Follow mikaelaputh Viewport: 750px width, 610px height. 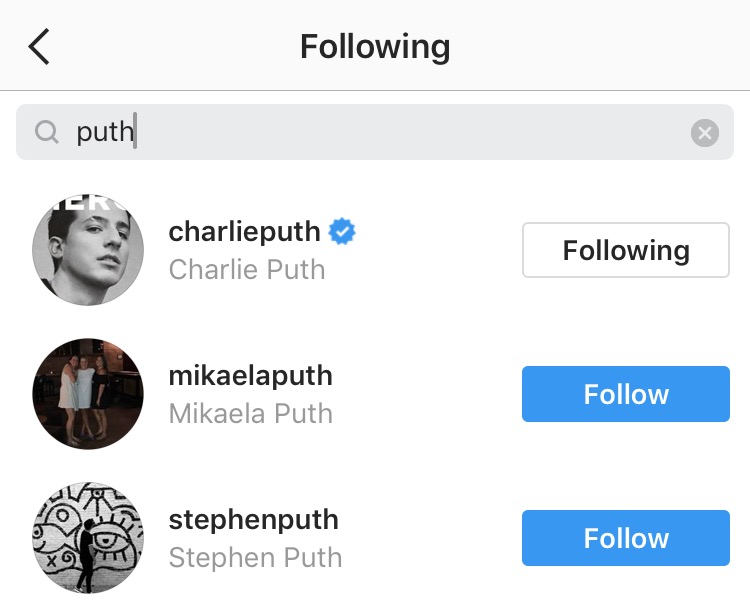click(x=625, y=394)
